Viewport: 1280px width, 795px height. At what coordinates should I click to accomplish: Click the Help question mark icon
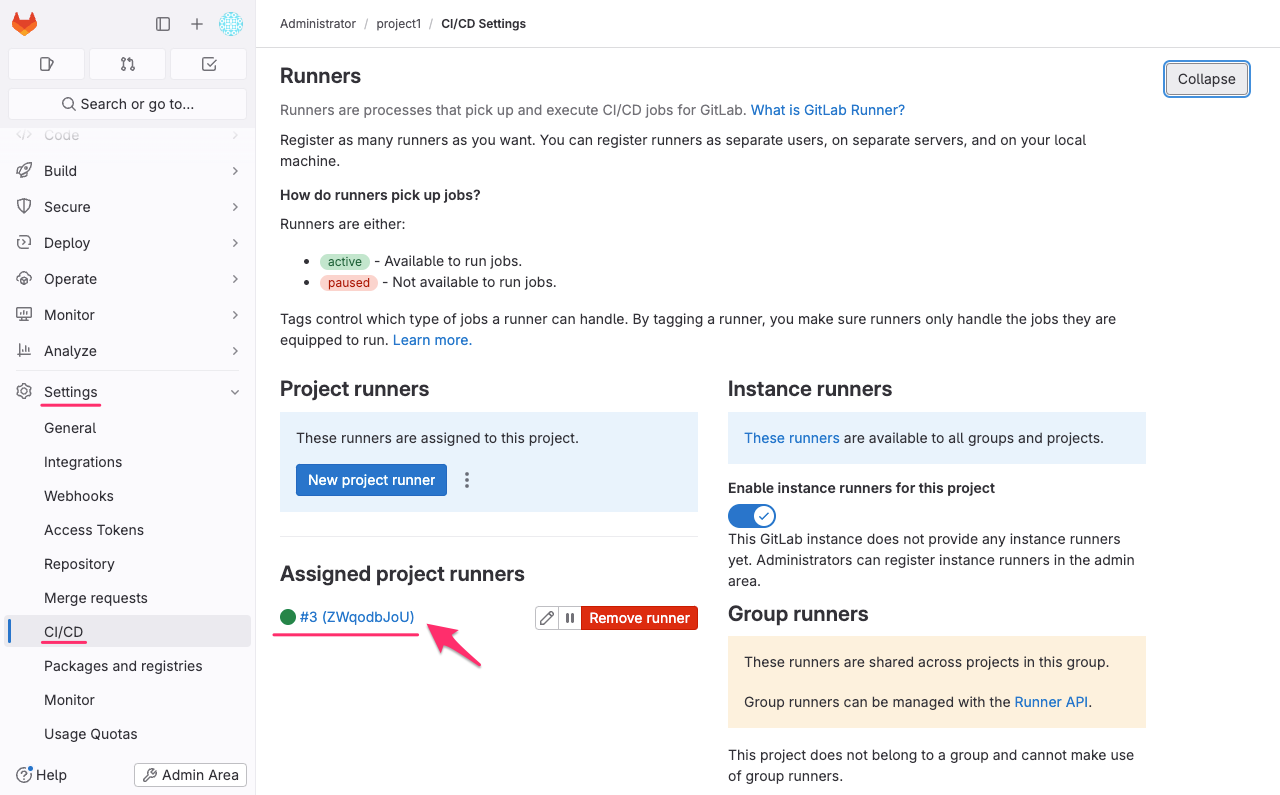click(24, 775)
